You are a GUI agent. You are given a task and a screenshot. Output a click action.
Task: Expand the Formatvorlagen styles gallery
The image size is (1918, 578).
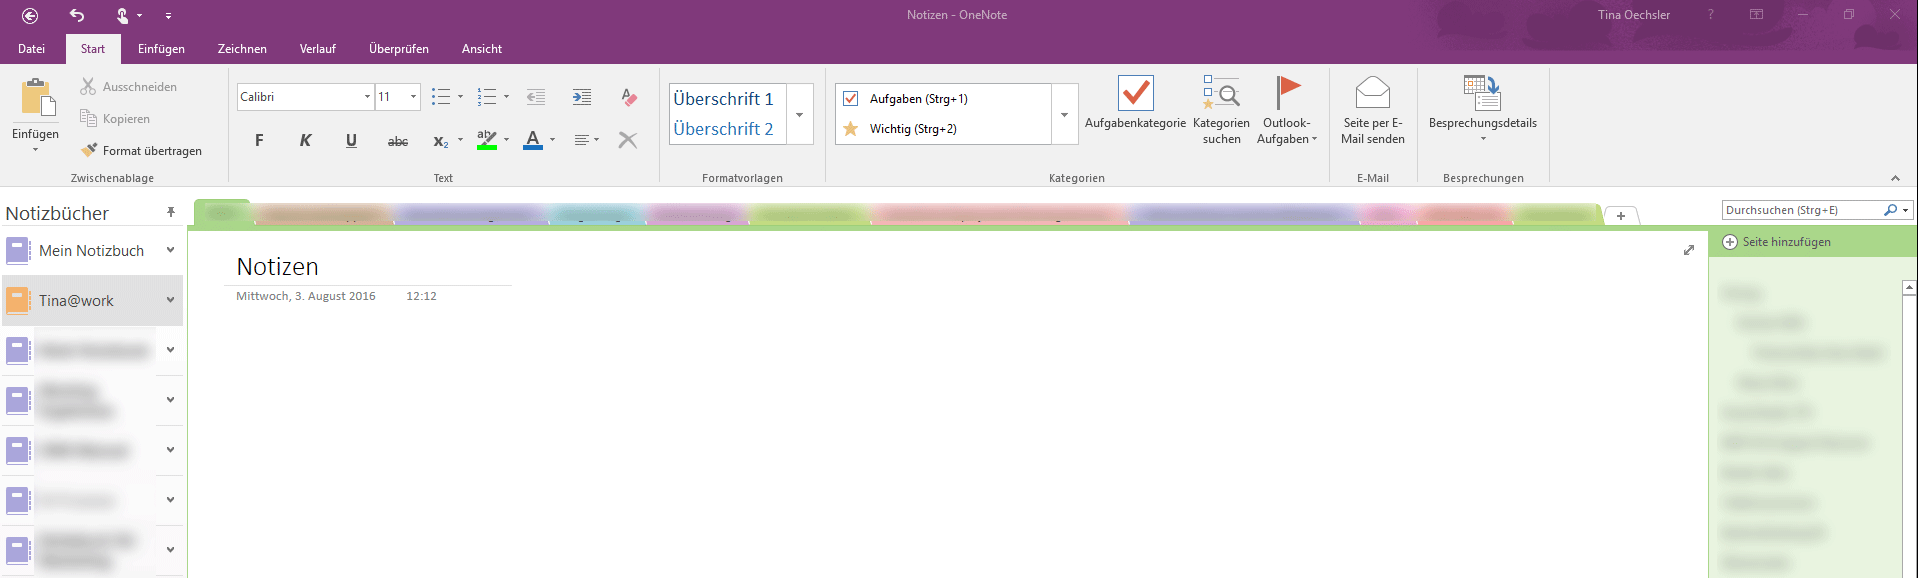point(799,114)
